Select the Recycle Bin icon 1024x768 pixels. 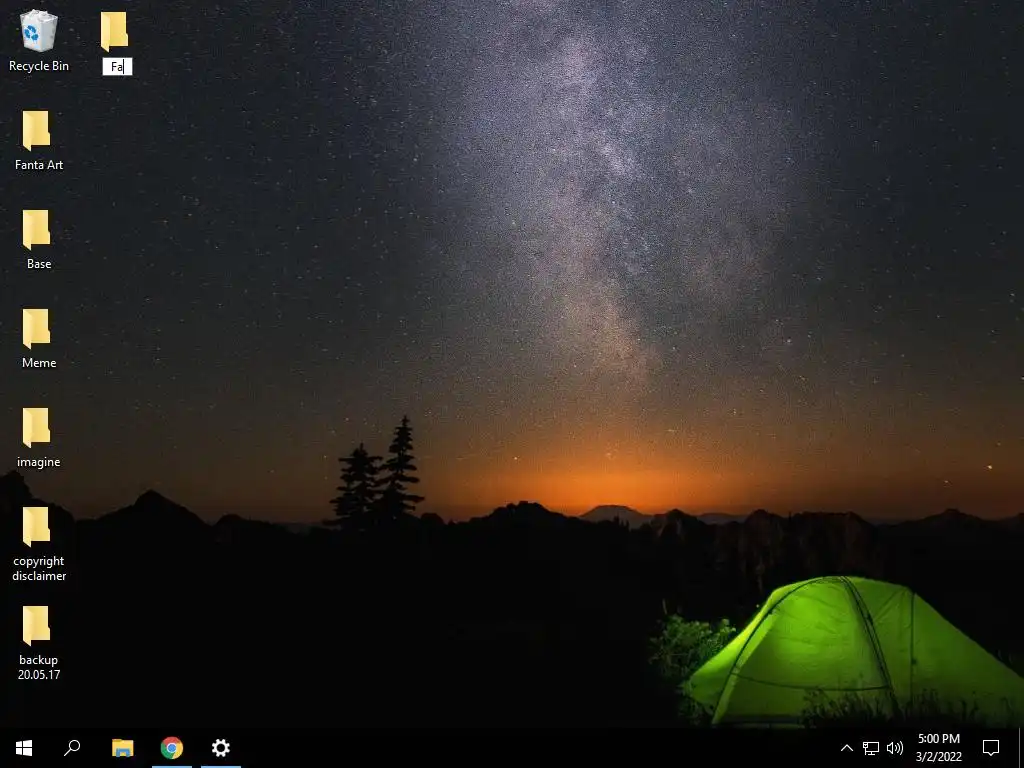(x=39, y=31)
